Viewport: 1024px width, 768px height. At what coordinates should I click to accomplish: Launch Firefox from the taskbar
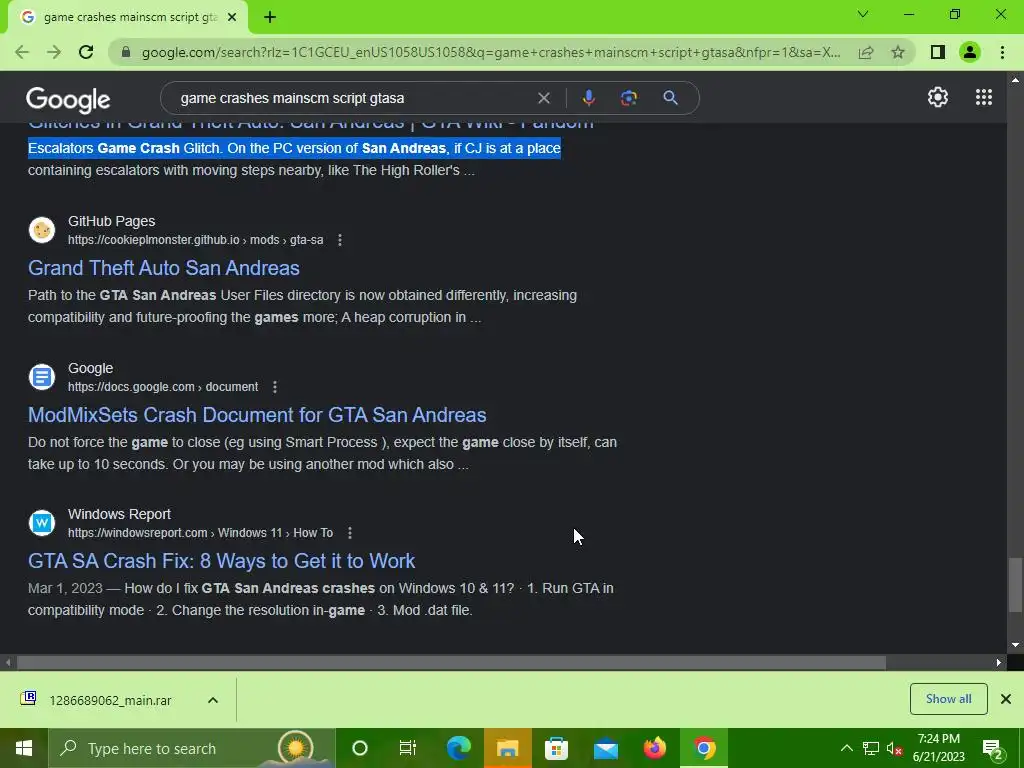click(x=654, y=748)
